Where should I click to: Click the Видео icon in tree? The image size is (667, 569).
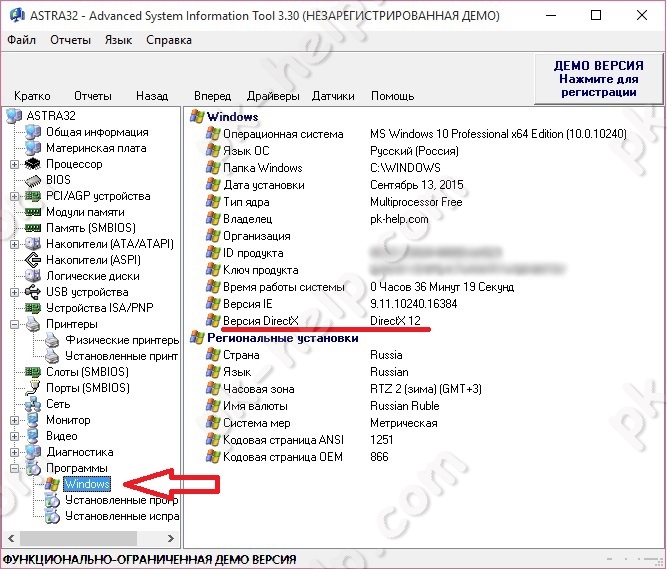tap(33, 436)
